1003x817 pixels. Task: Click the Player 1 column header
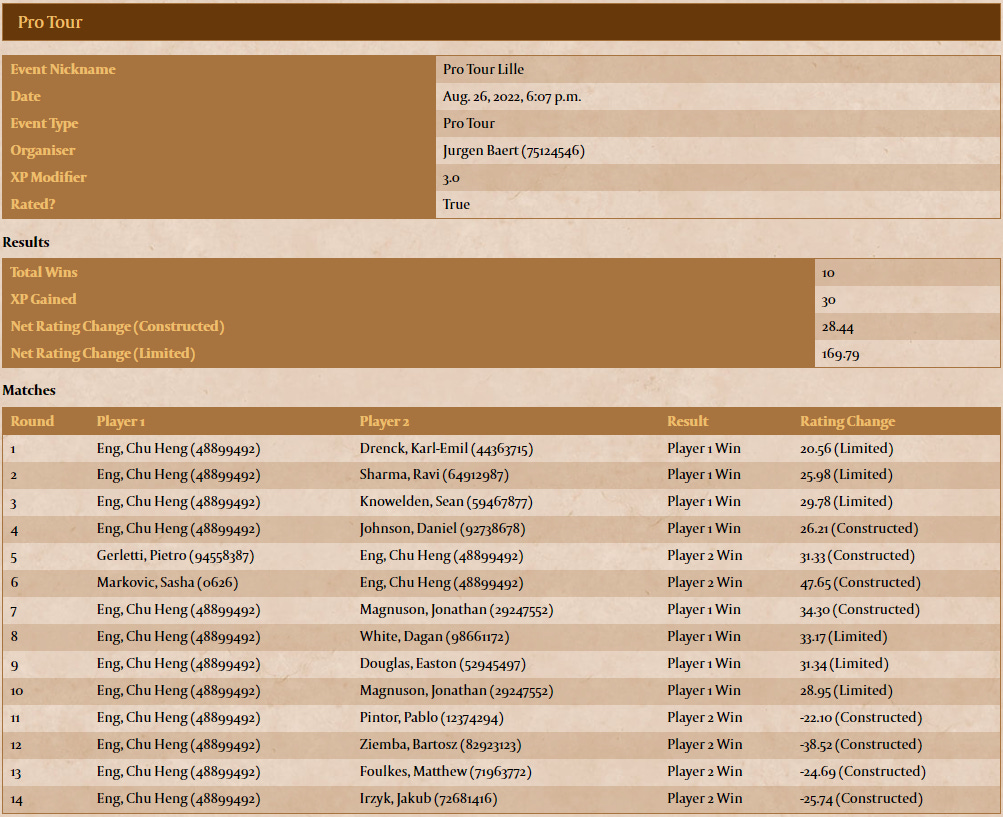[121, 422]
